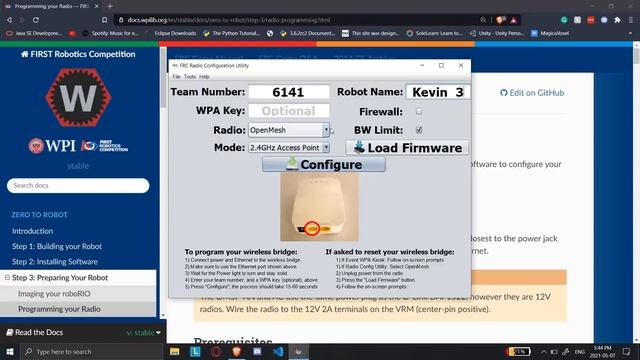Click the radio Ethernet port image
The width and height of the screenshot is (640, 360).
pyautogui.click(x=319, y=207)
